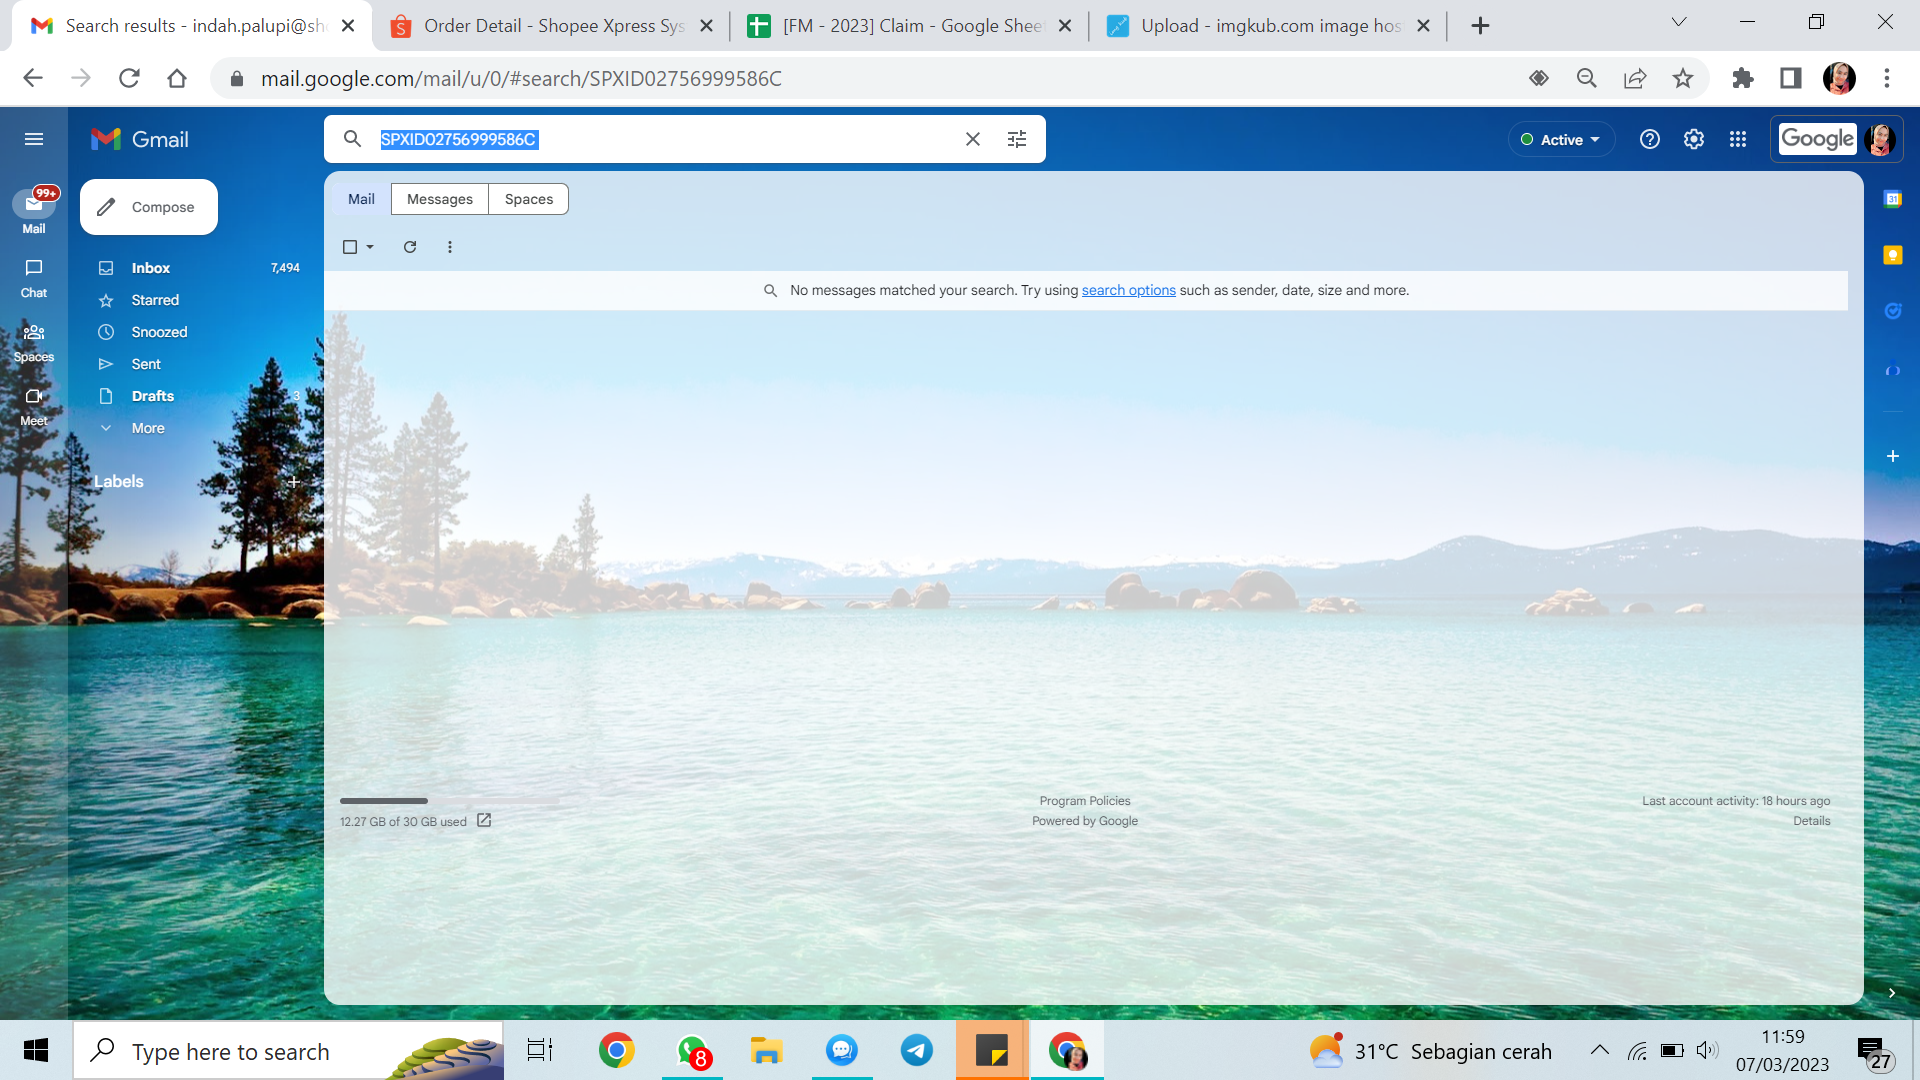The width and height of the screenshot is (1920, 1080).
Task: Switch to Meet in left rail
Action: click(x=34, y=406)
